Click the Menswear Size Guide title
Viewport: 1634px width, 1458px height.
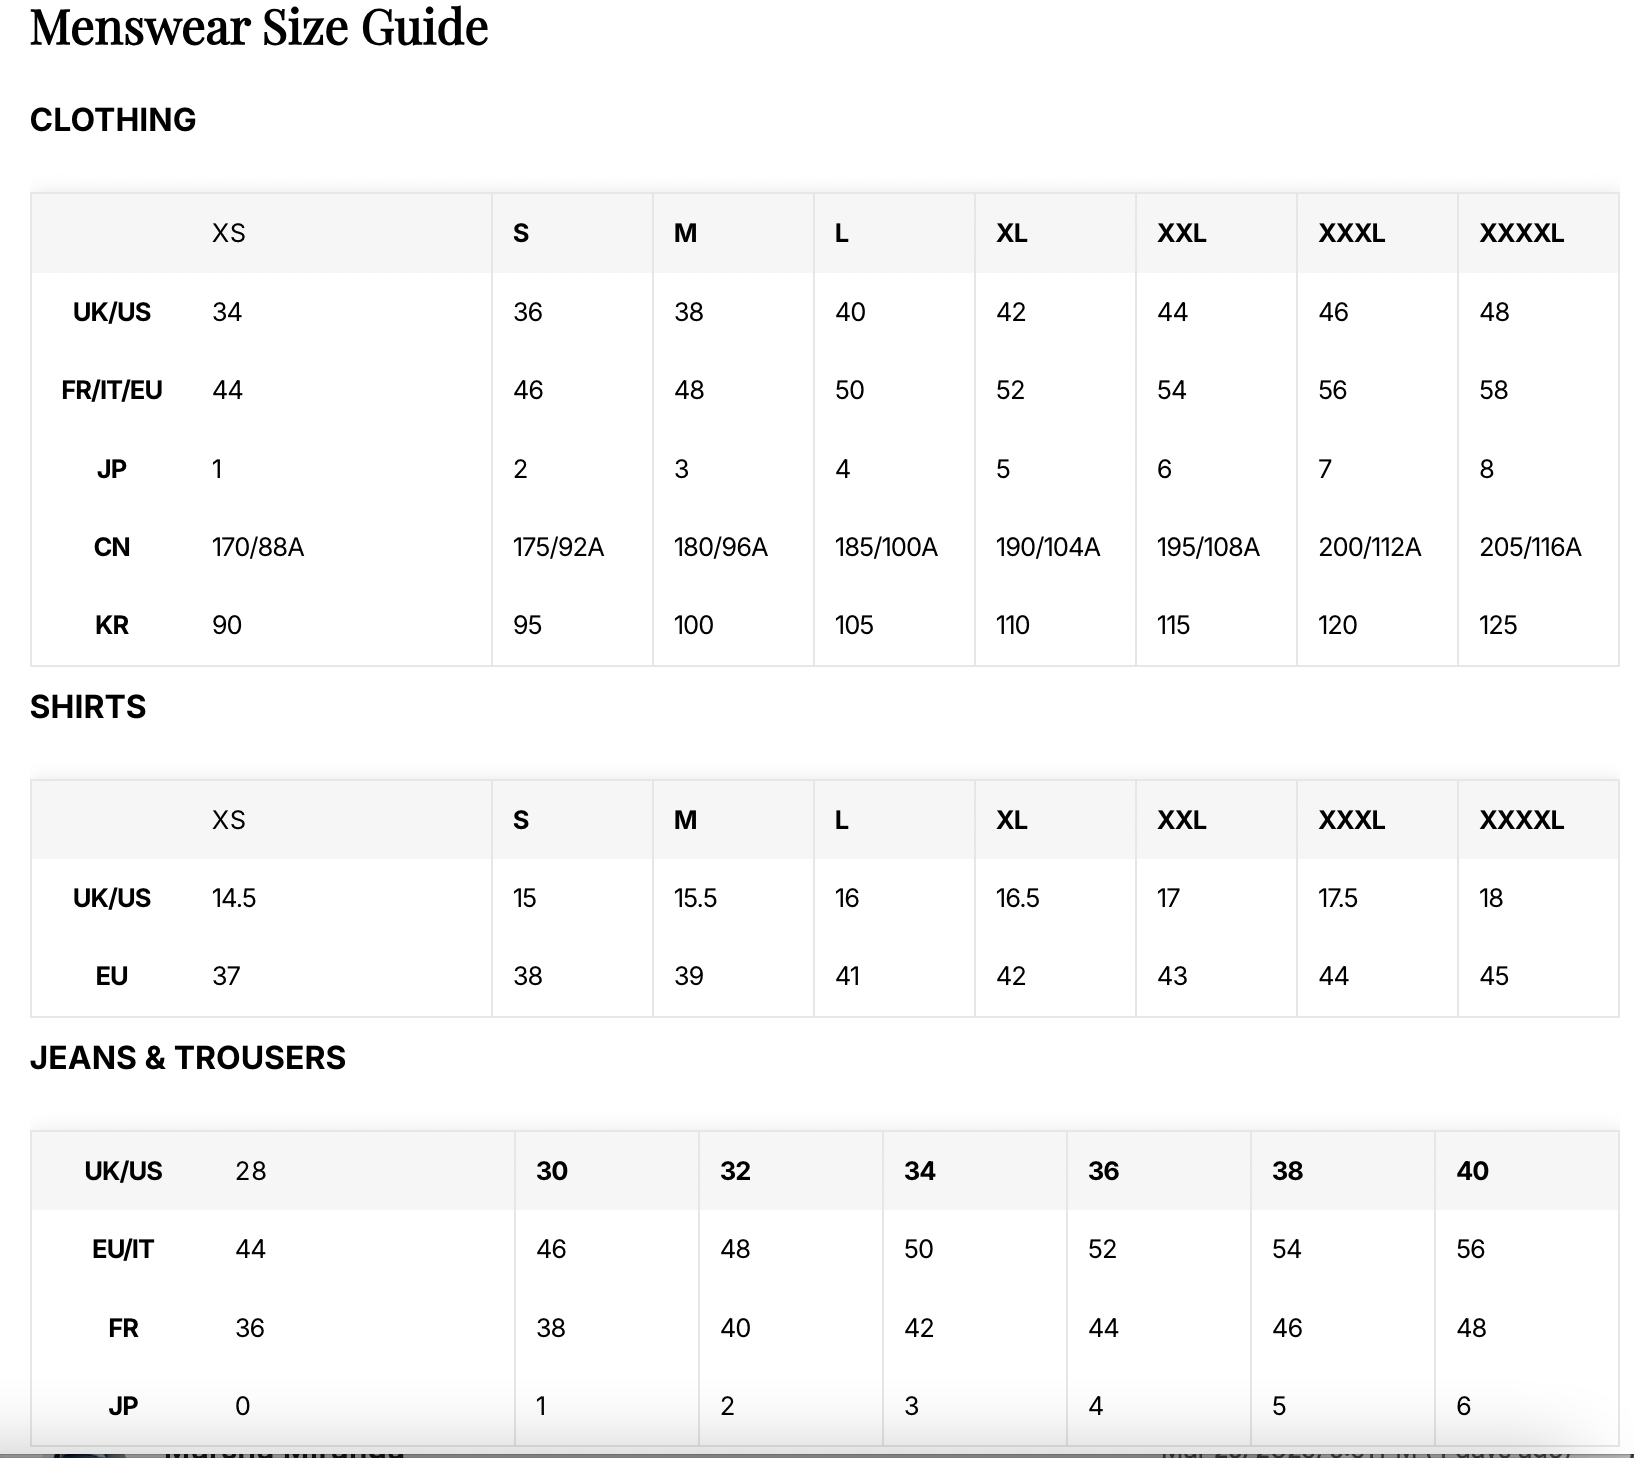click(x=259, y=26)
